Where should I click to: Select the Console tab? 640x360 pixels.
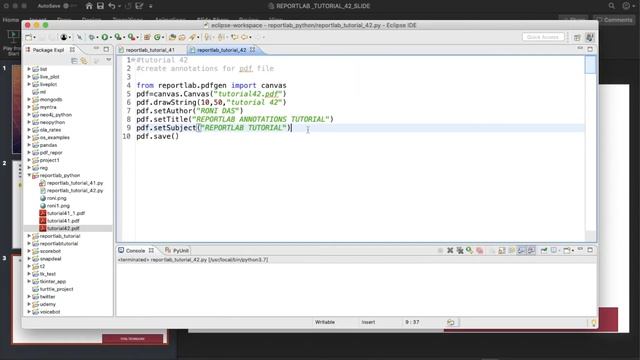135,251
